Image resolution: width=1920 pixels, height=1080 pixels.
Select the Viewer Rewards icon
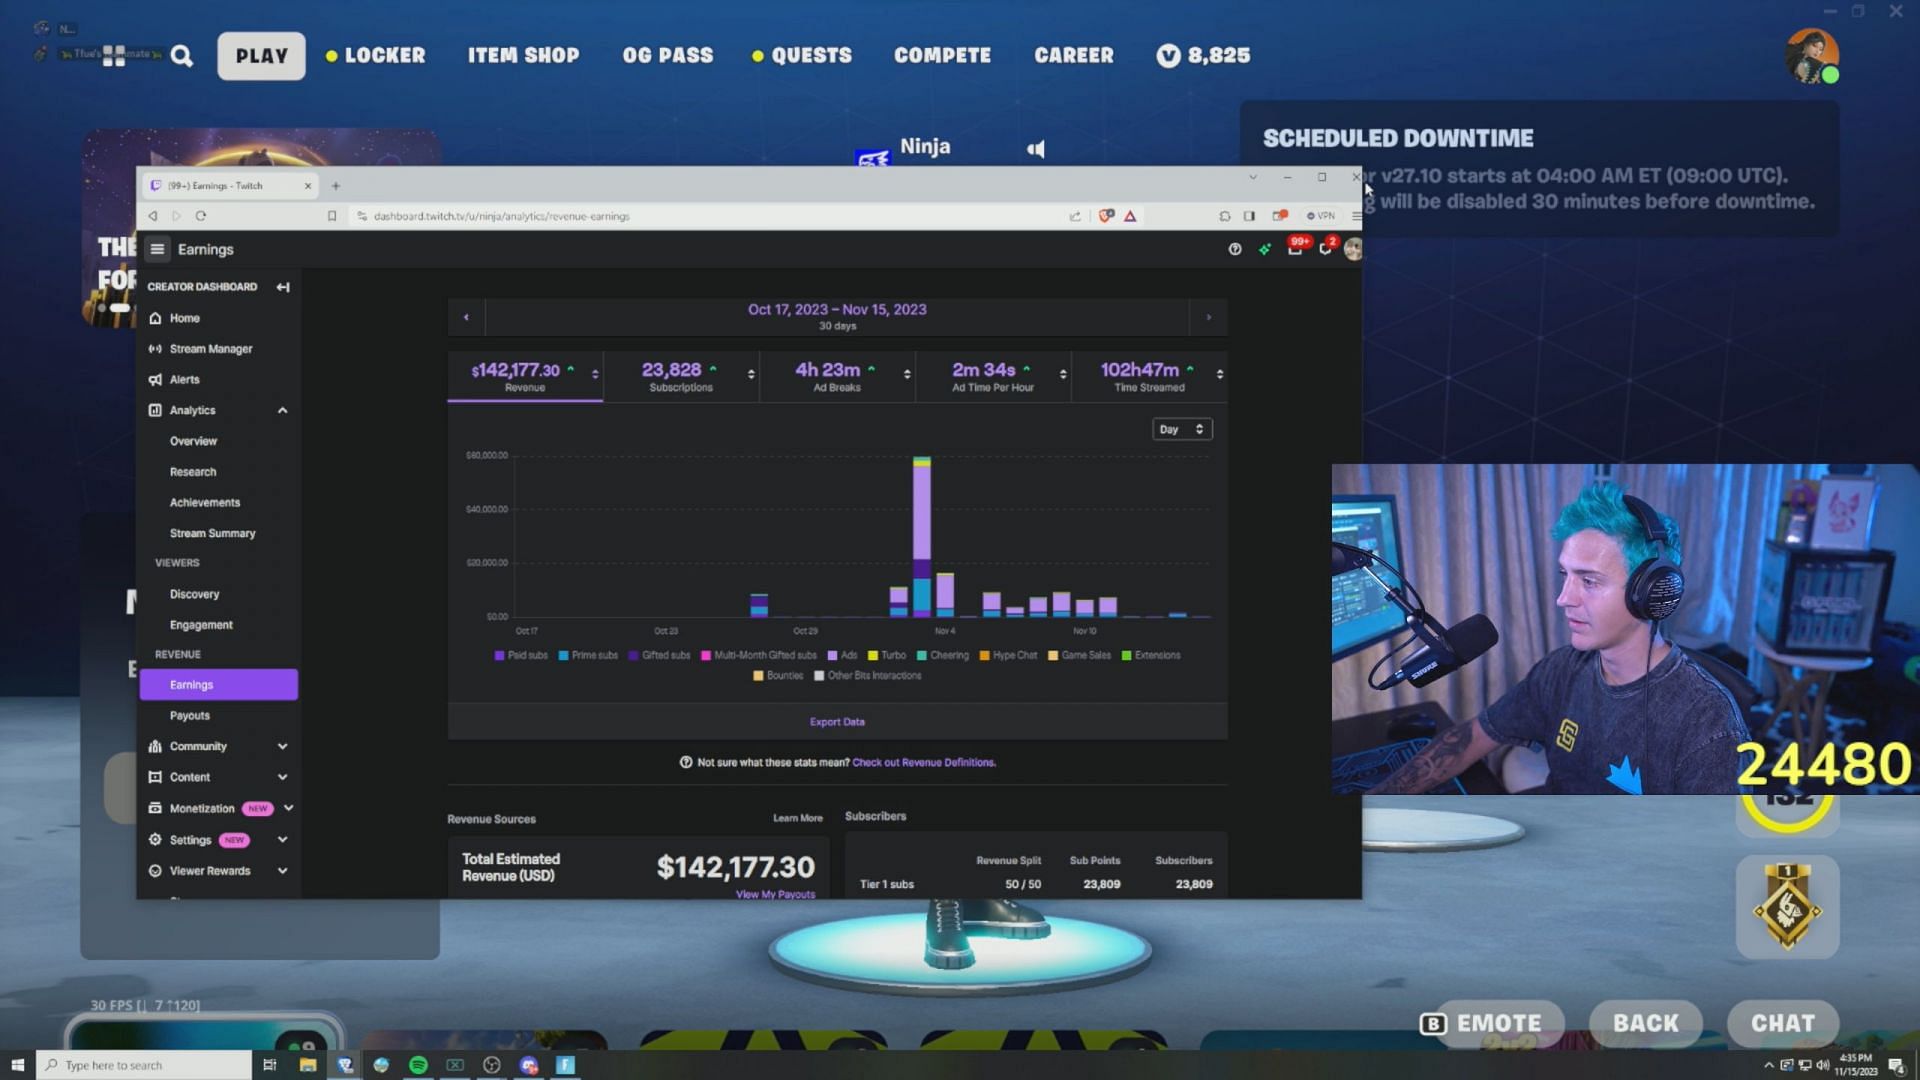pyautogui.click(x=156, y=870)
